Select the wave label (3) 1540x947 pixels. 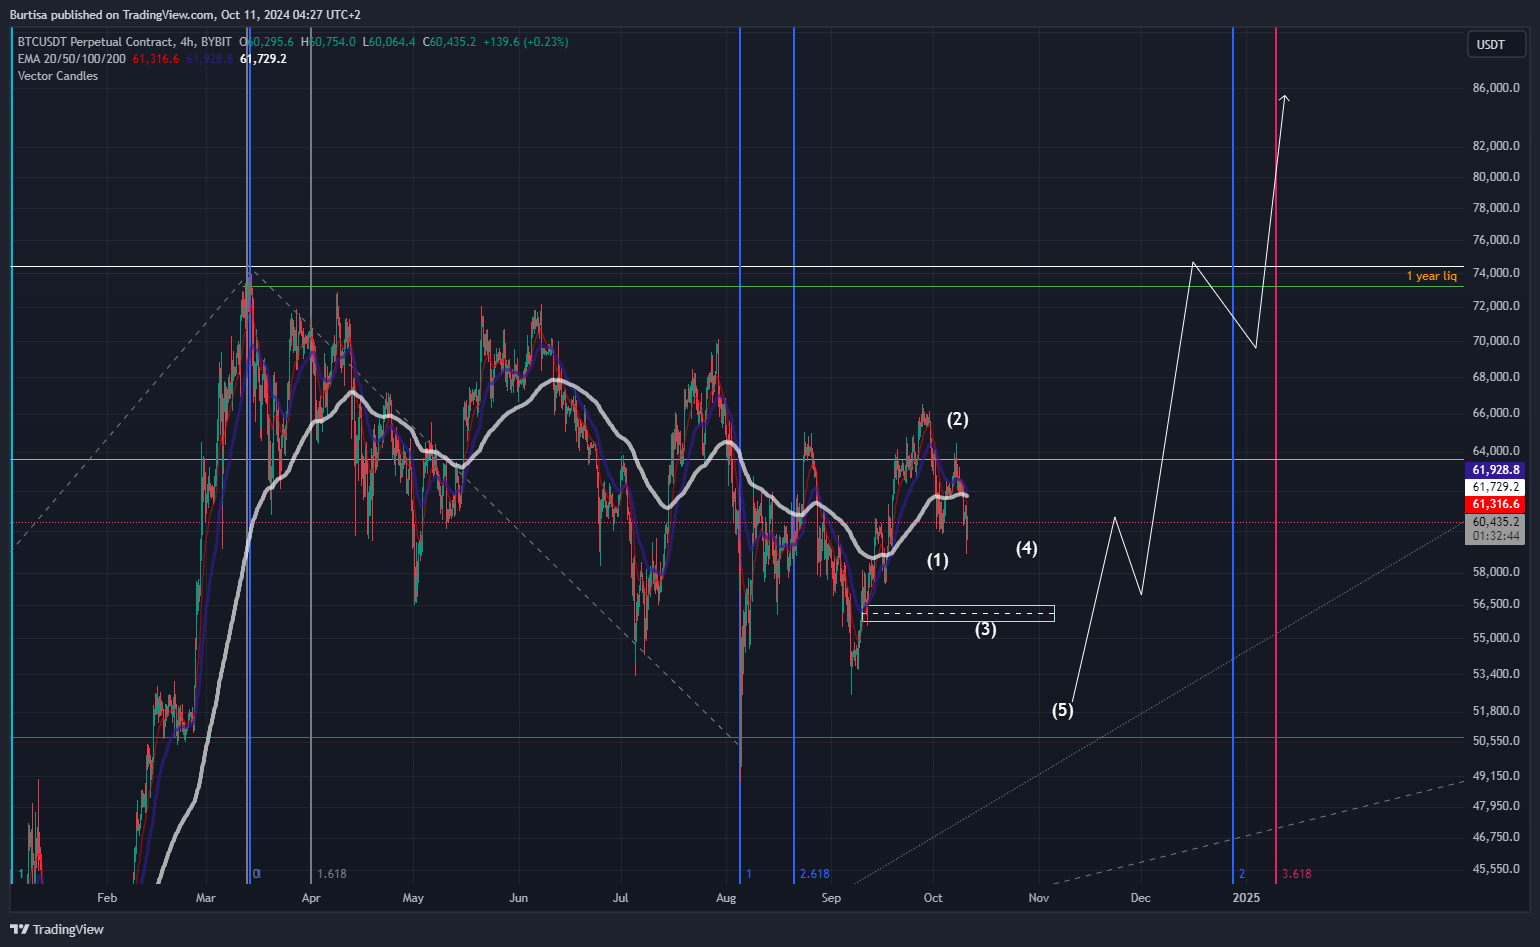986,629
